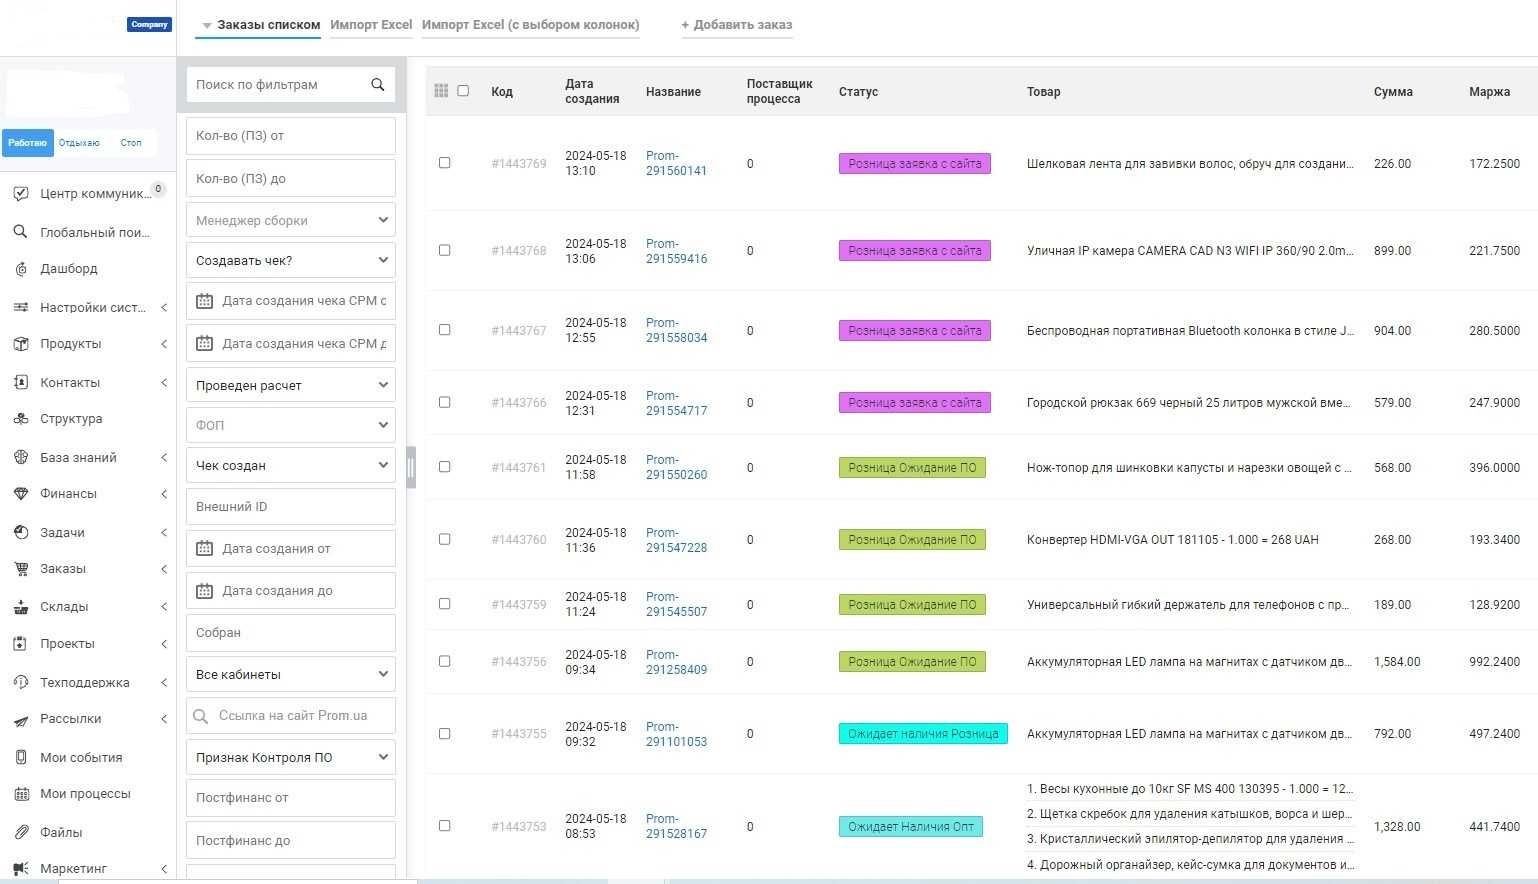
Task: Click the База знаний icon
Action: [20, 457]
